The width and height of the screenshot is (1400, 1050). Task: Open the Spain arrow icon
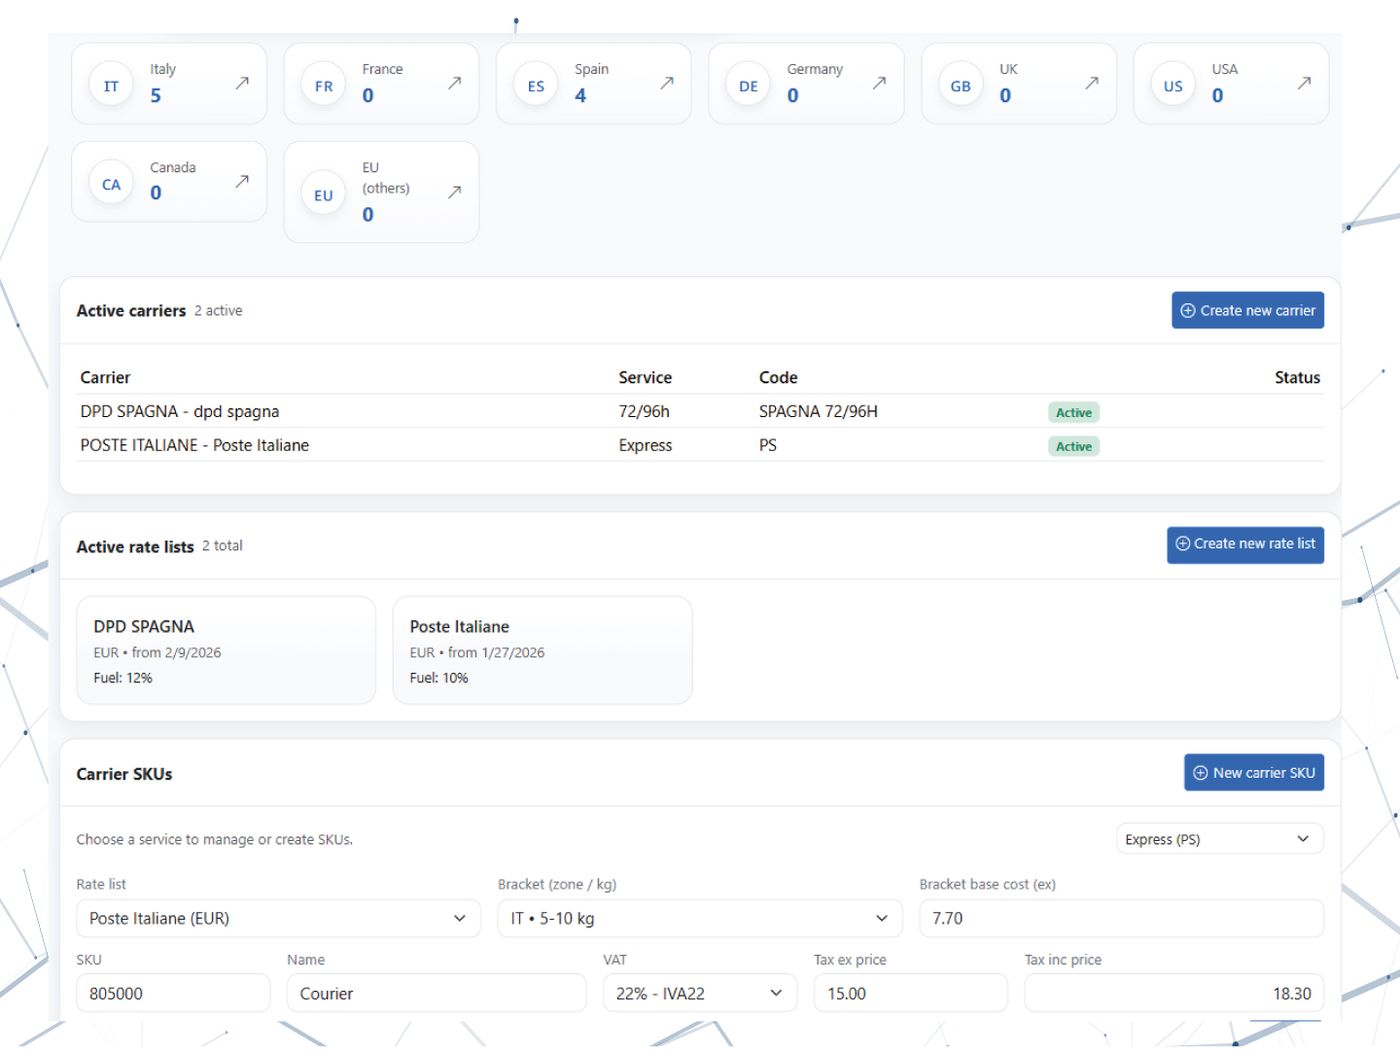tap(667, 83)
